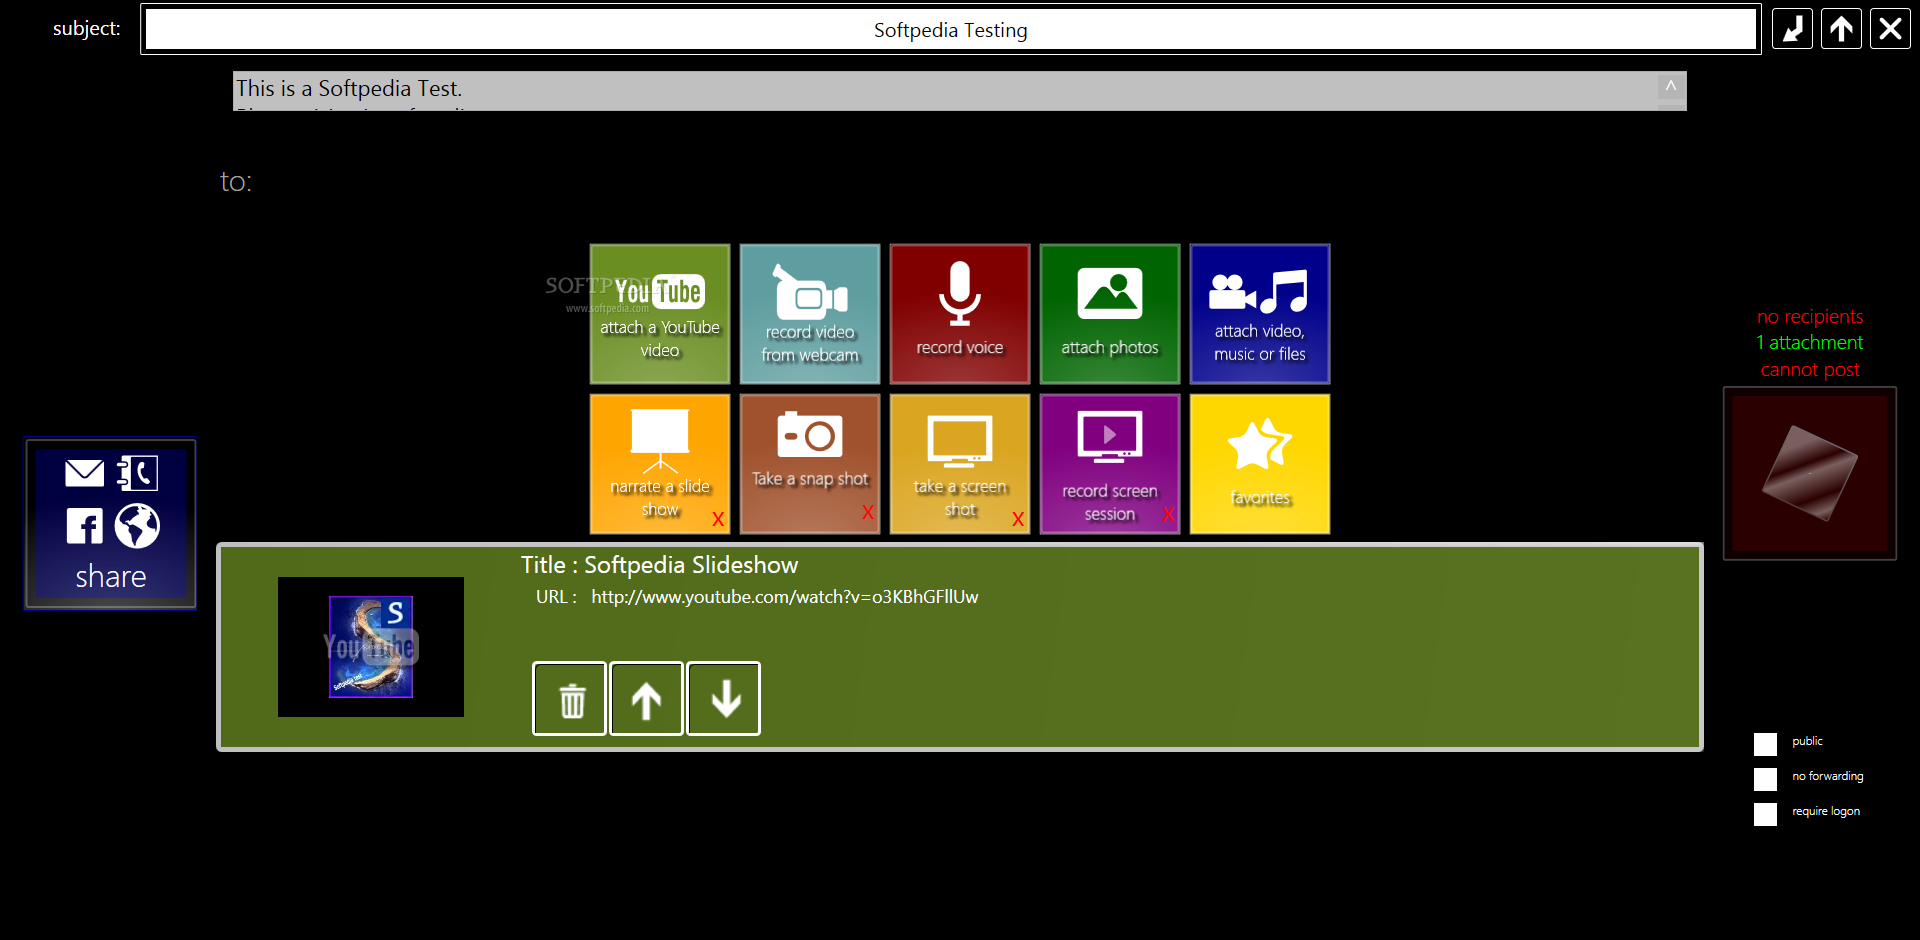The height and width of the screenshot is (940, 1920).
Task: Start the record voice tile
Action: [x=960, y=314]
